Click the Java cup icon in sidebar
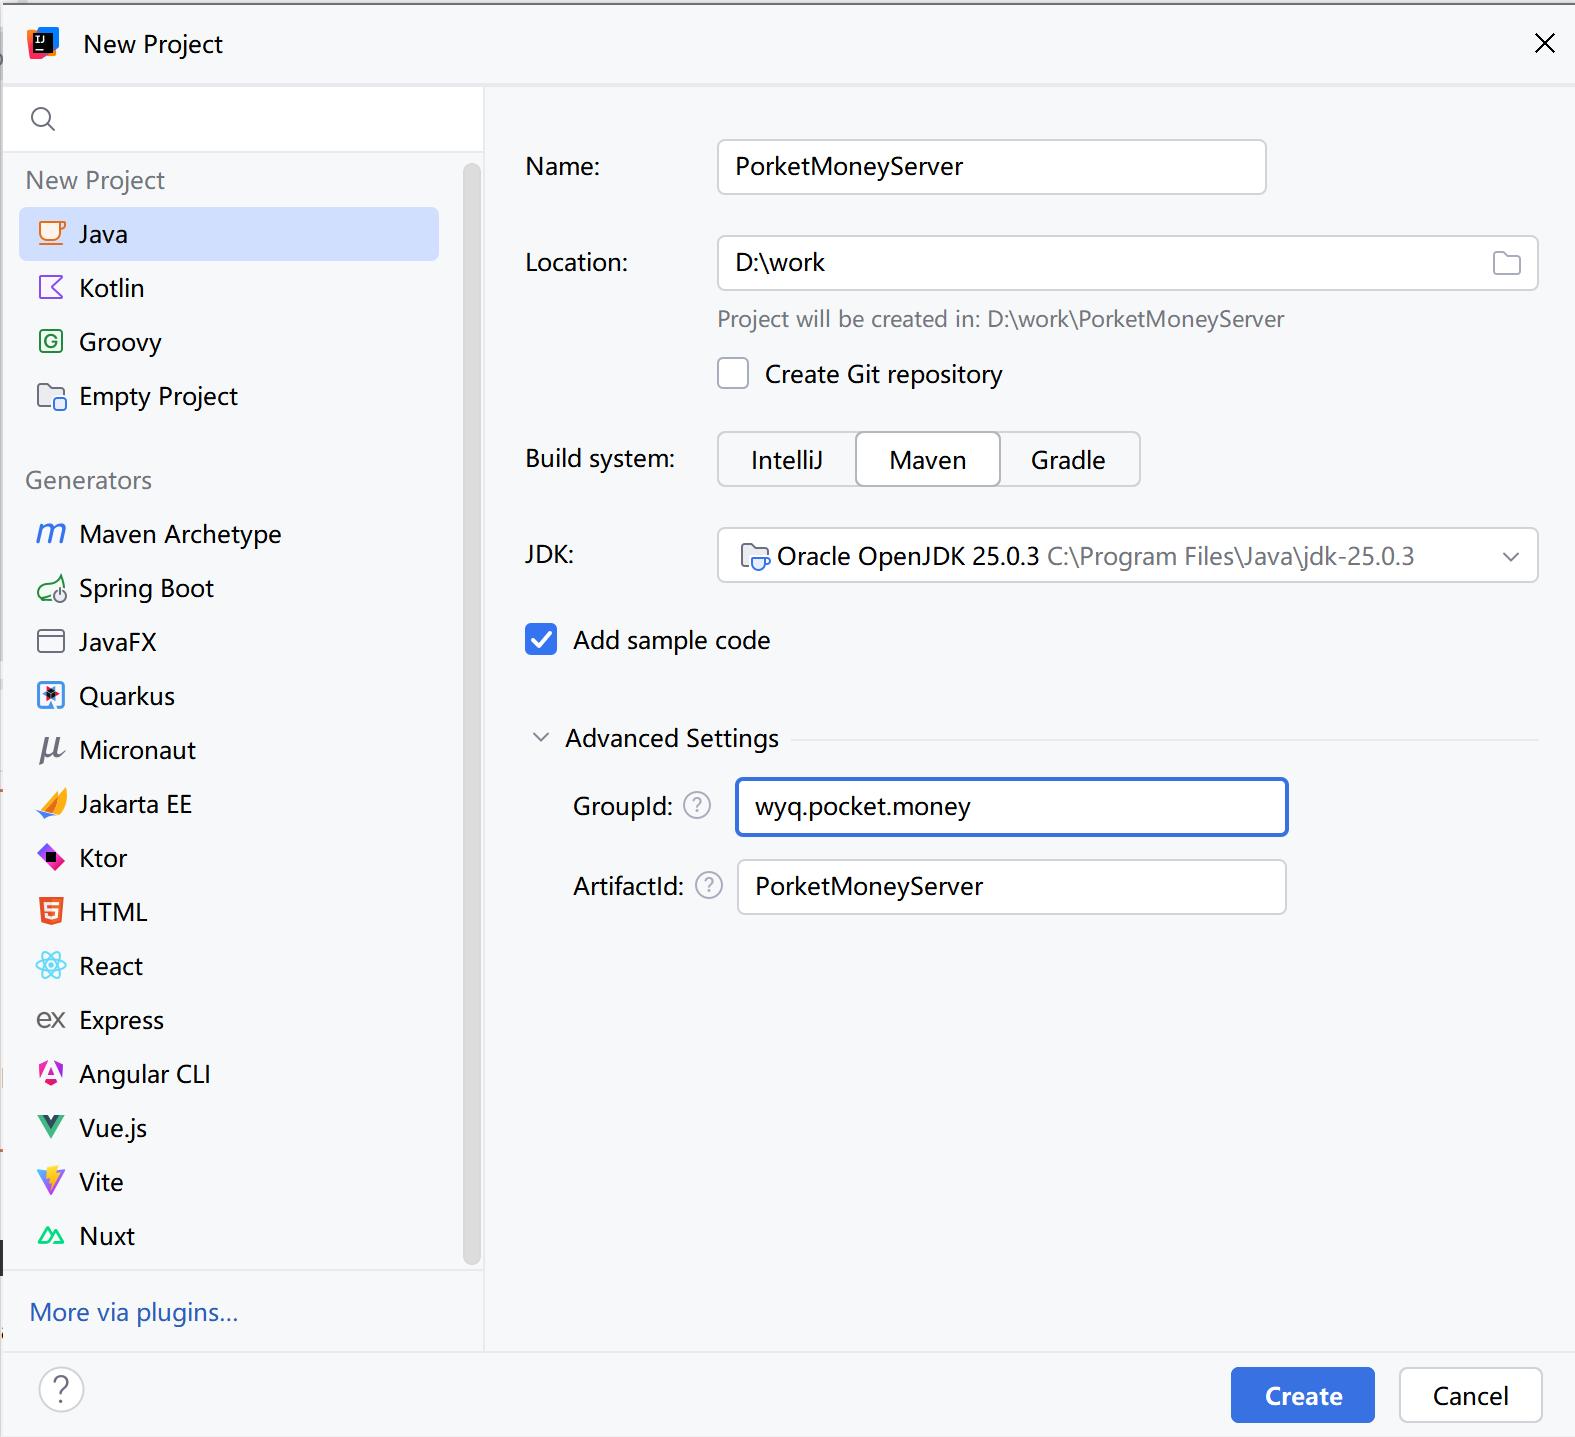Viewport: 1575px width, 1437px height. click(x=51, y=233)
